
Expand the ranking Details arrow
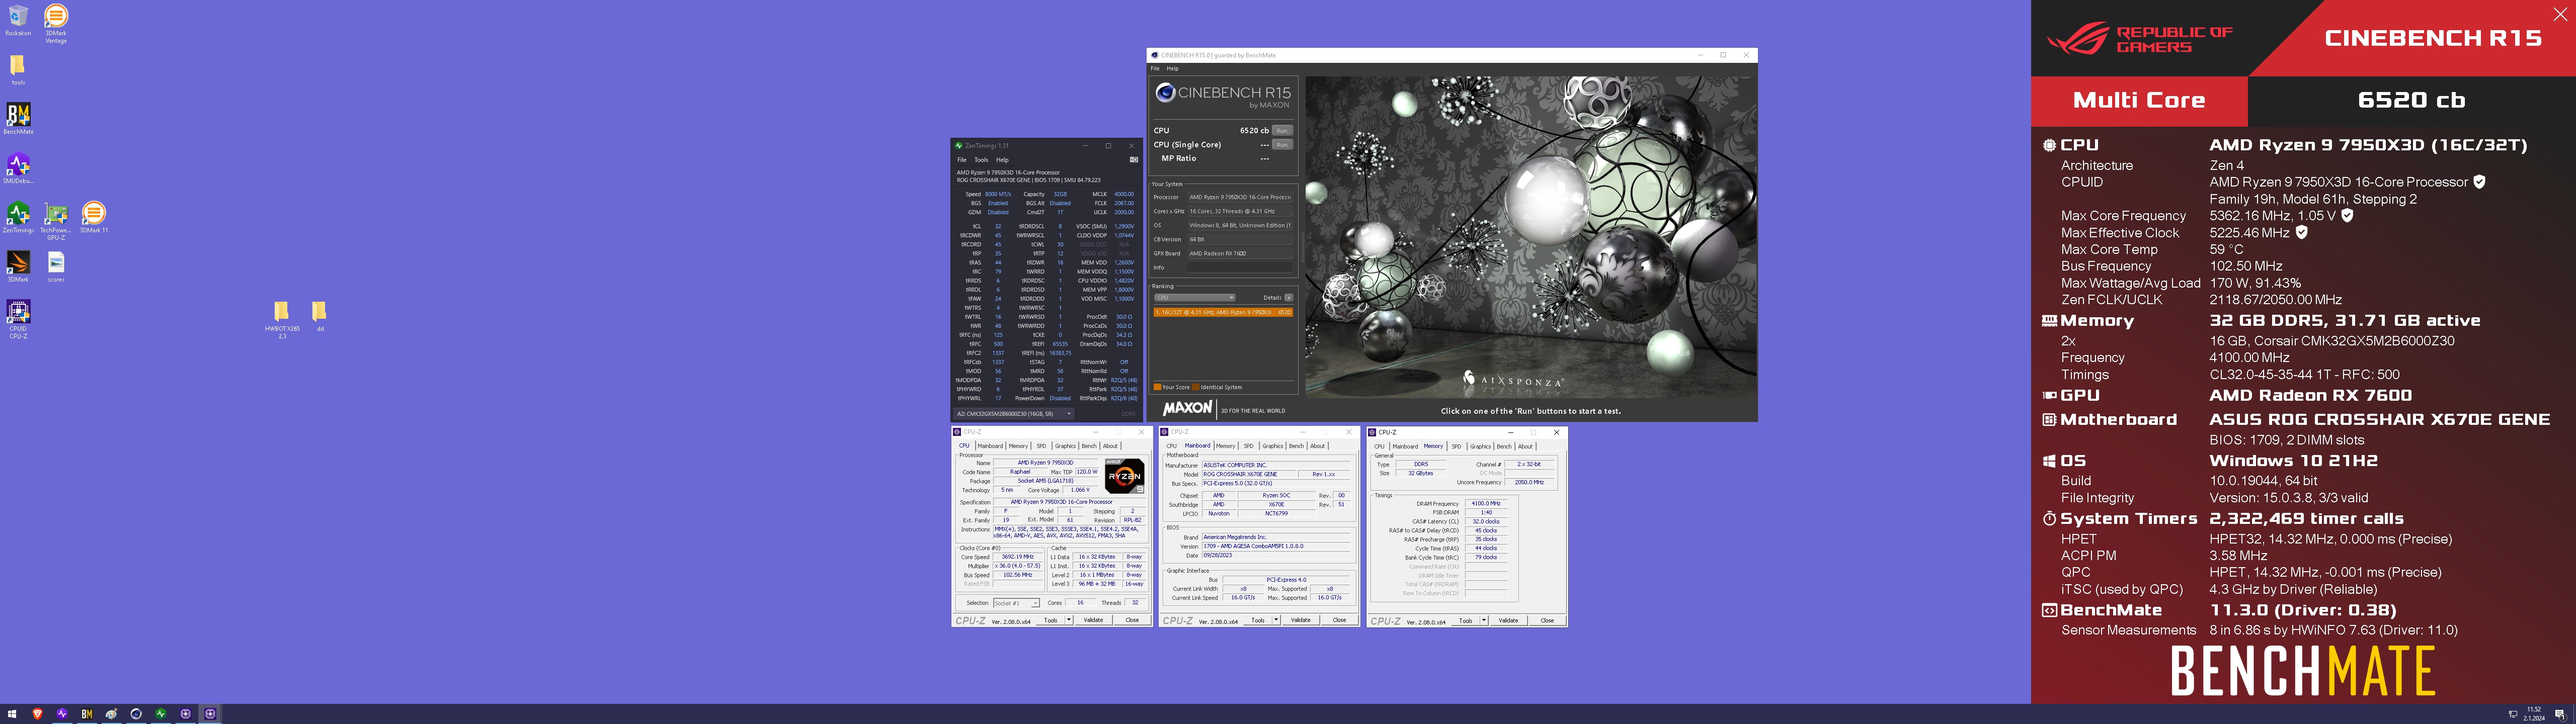1289,297
